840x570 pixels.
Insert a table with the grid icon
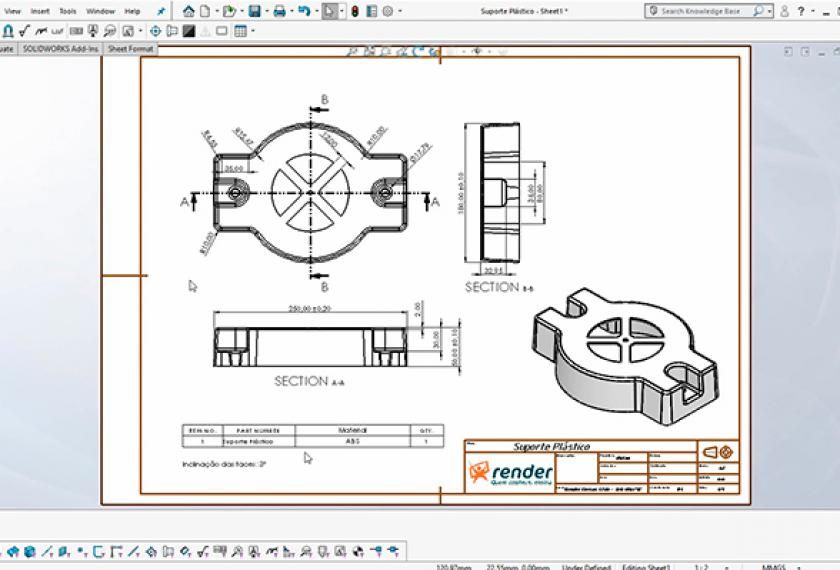point(241,31)
